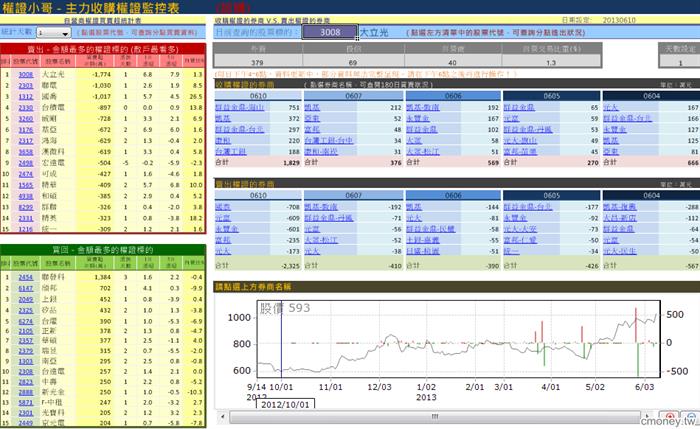The width and height of the screenshot is (700, 429).
Task: Open stock code 3658 link
Action: click(25, 152)
